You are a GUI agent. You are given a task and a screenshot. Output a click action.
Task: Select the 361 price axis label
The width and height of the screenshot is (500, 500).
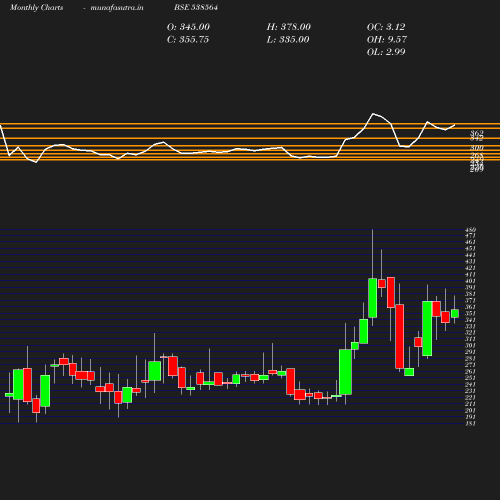tap(470, 307)
